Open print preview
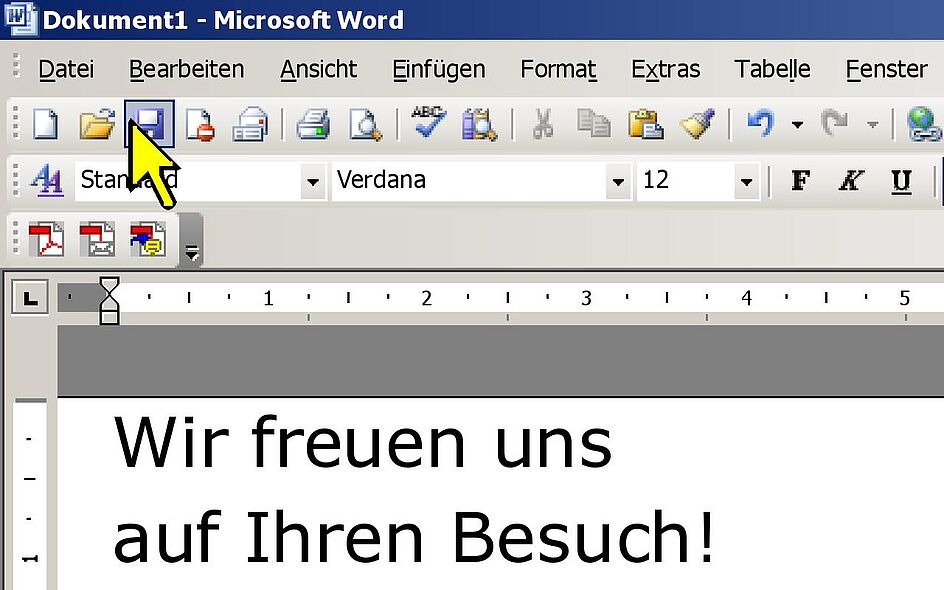Screen dimensions: 944x590 (x=366, y=124)
